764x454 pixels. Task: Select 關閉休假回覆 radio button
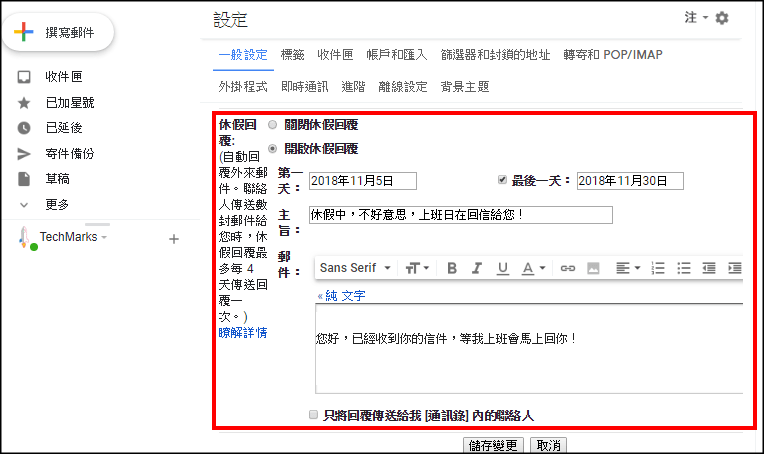[x=272, y=125]
